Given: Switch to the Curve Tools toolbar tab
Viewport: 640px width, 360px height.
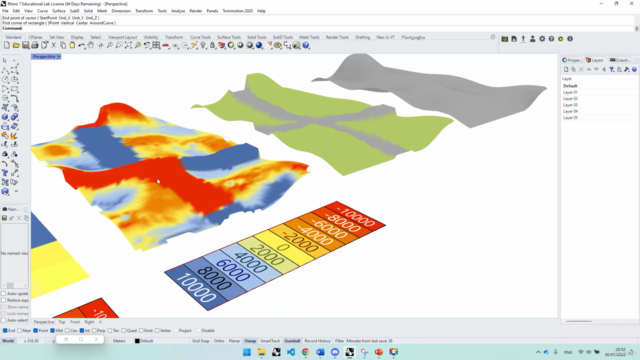Looking at the screenshot, I should 200,37.
